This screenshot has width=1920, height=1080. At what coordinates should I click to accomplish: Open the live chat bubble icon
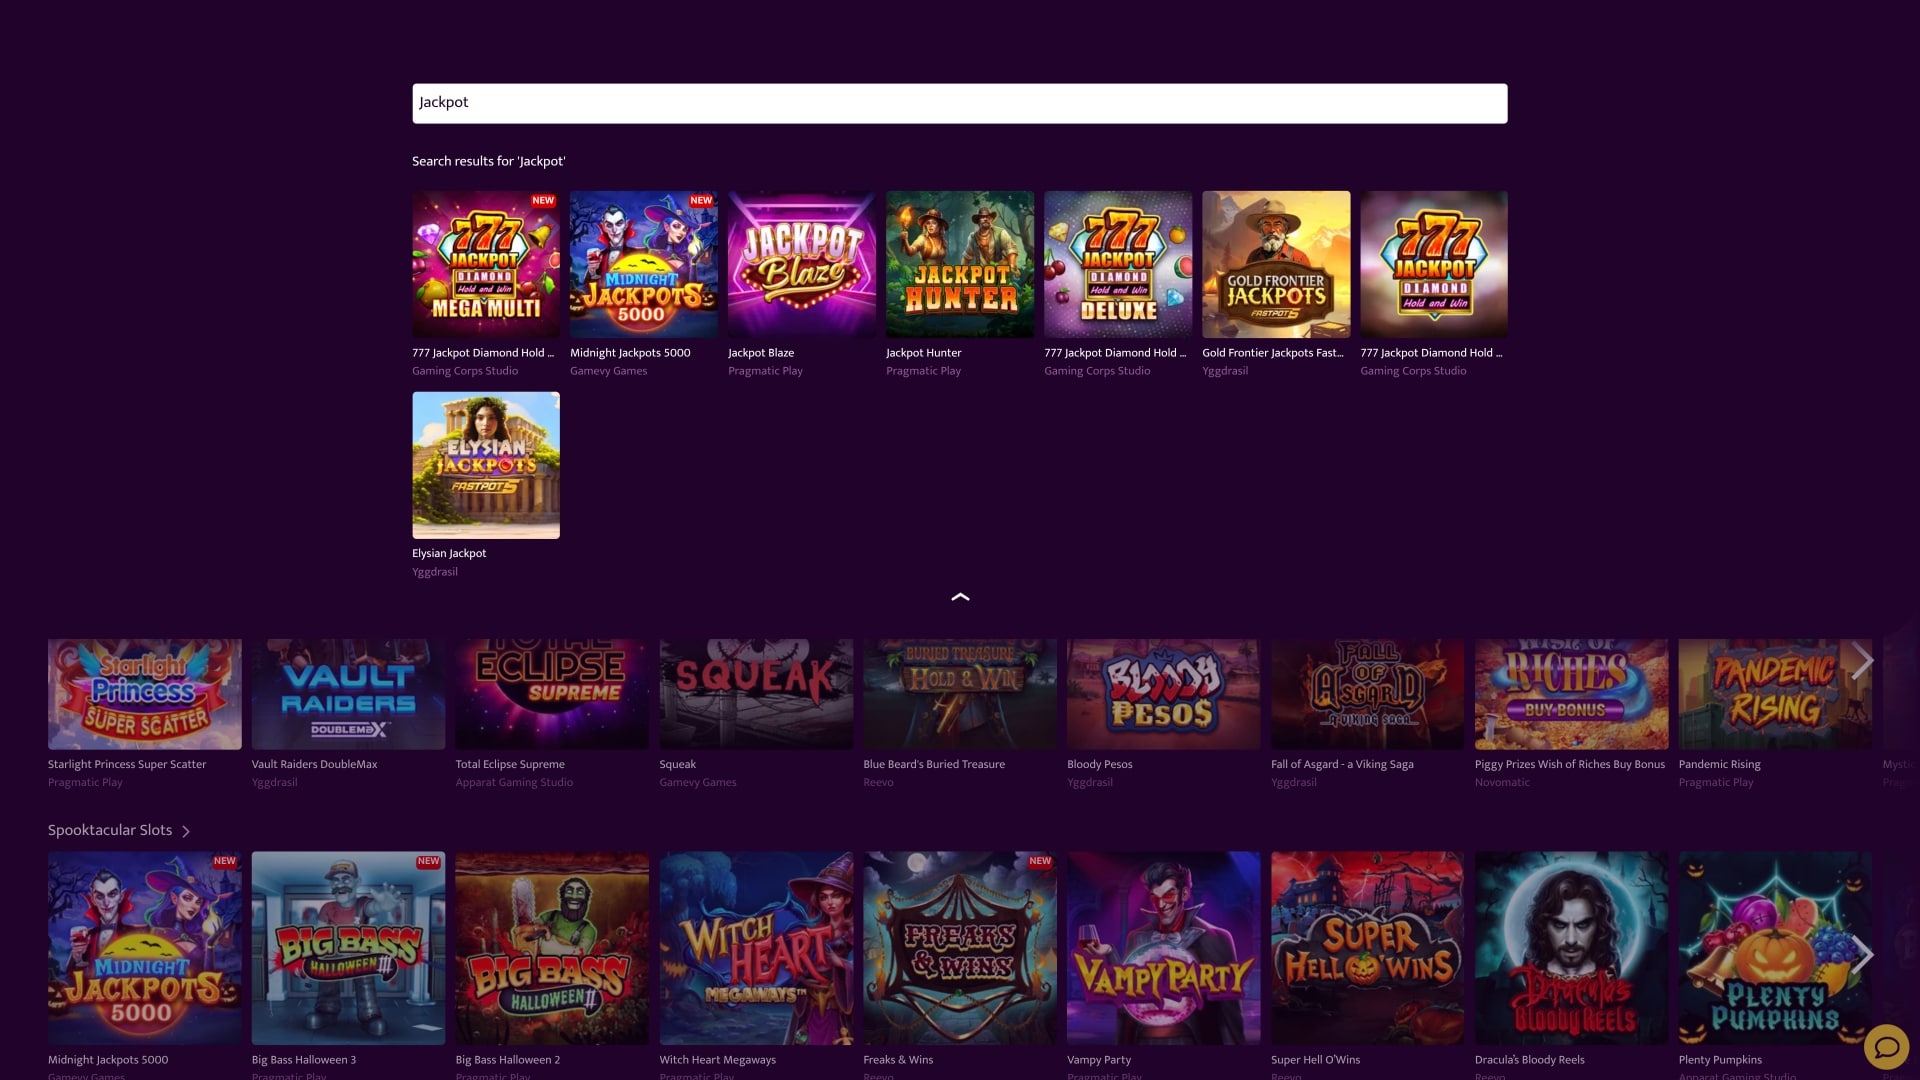coord(1886,1047)
